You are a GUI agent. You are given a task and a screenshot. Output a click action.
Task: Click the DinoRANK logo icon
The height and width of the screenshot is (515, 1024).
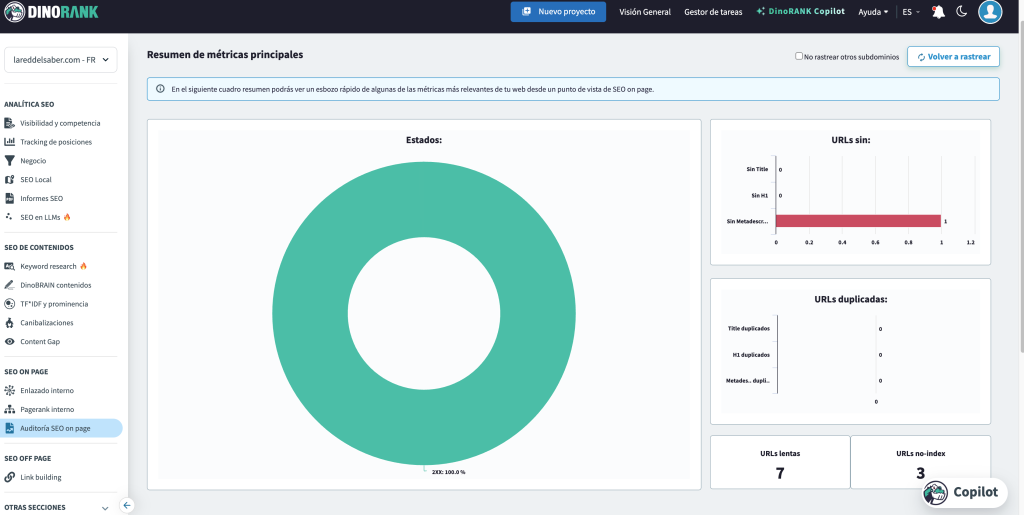pos(14,12)
